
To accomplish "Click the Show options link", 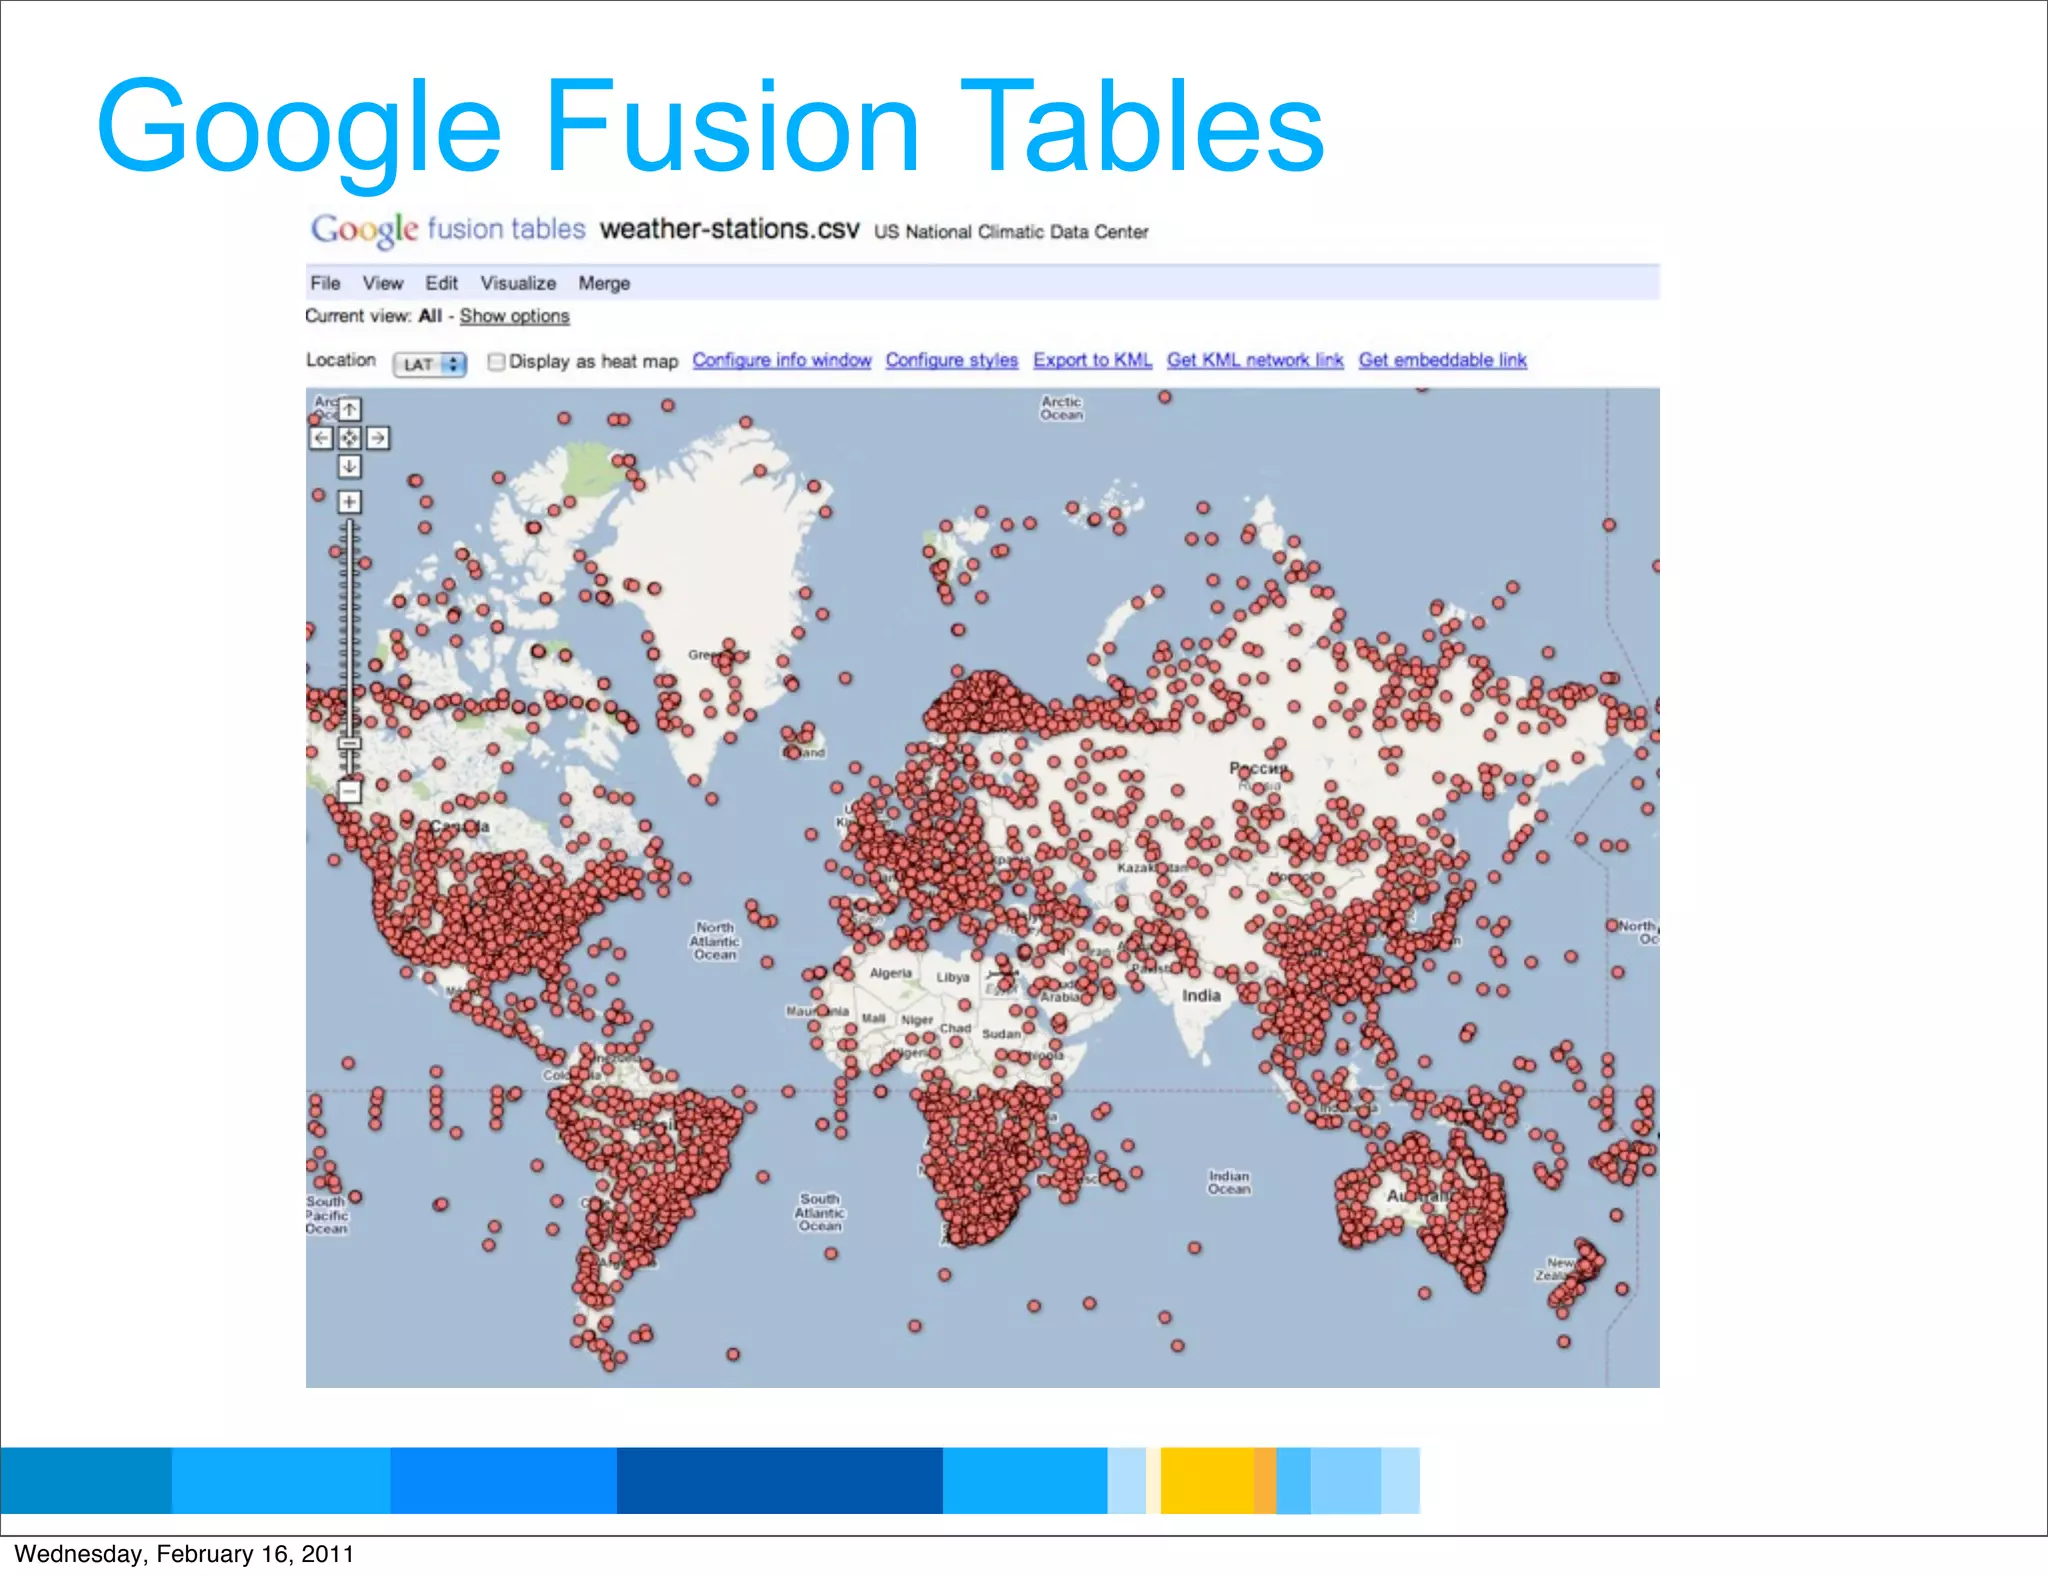I will click(x=514, y=316).
